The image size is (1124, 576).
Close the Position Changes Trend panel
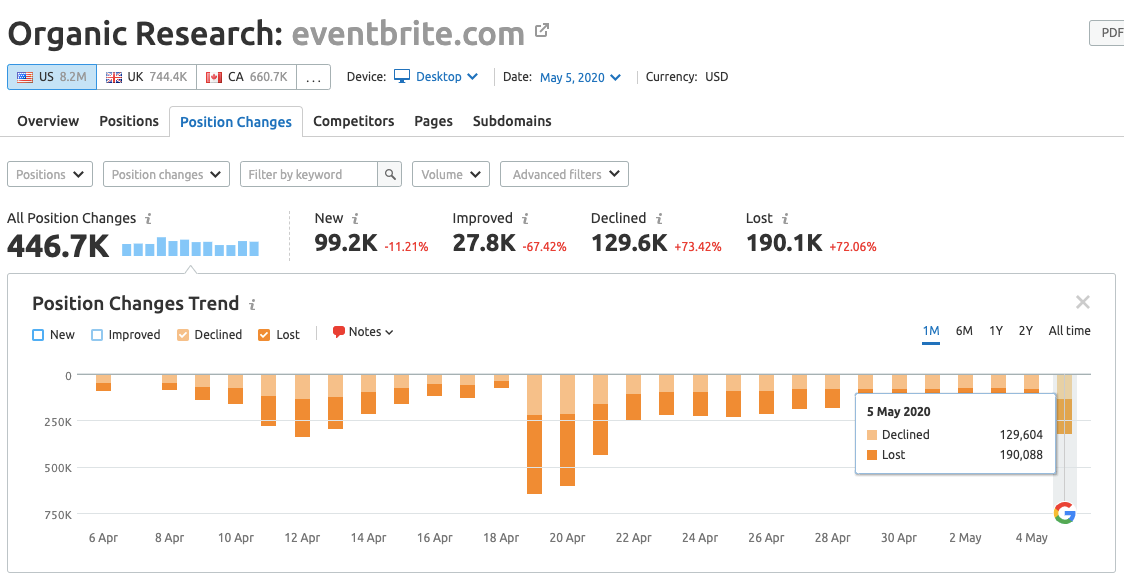click(1082, 302)
